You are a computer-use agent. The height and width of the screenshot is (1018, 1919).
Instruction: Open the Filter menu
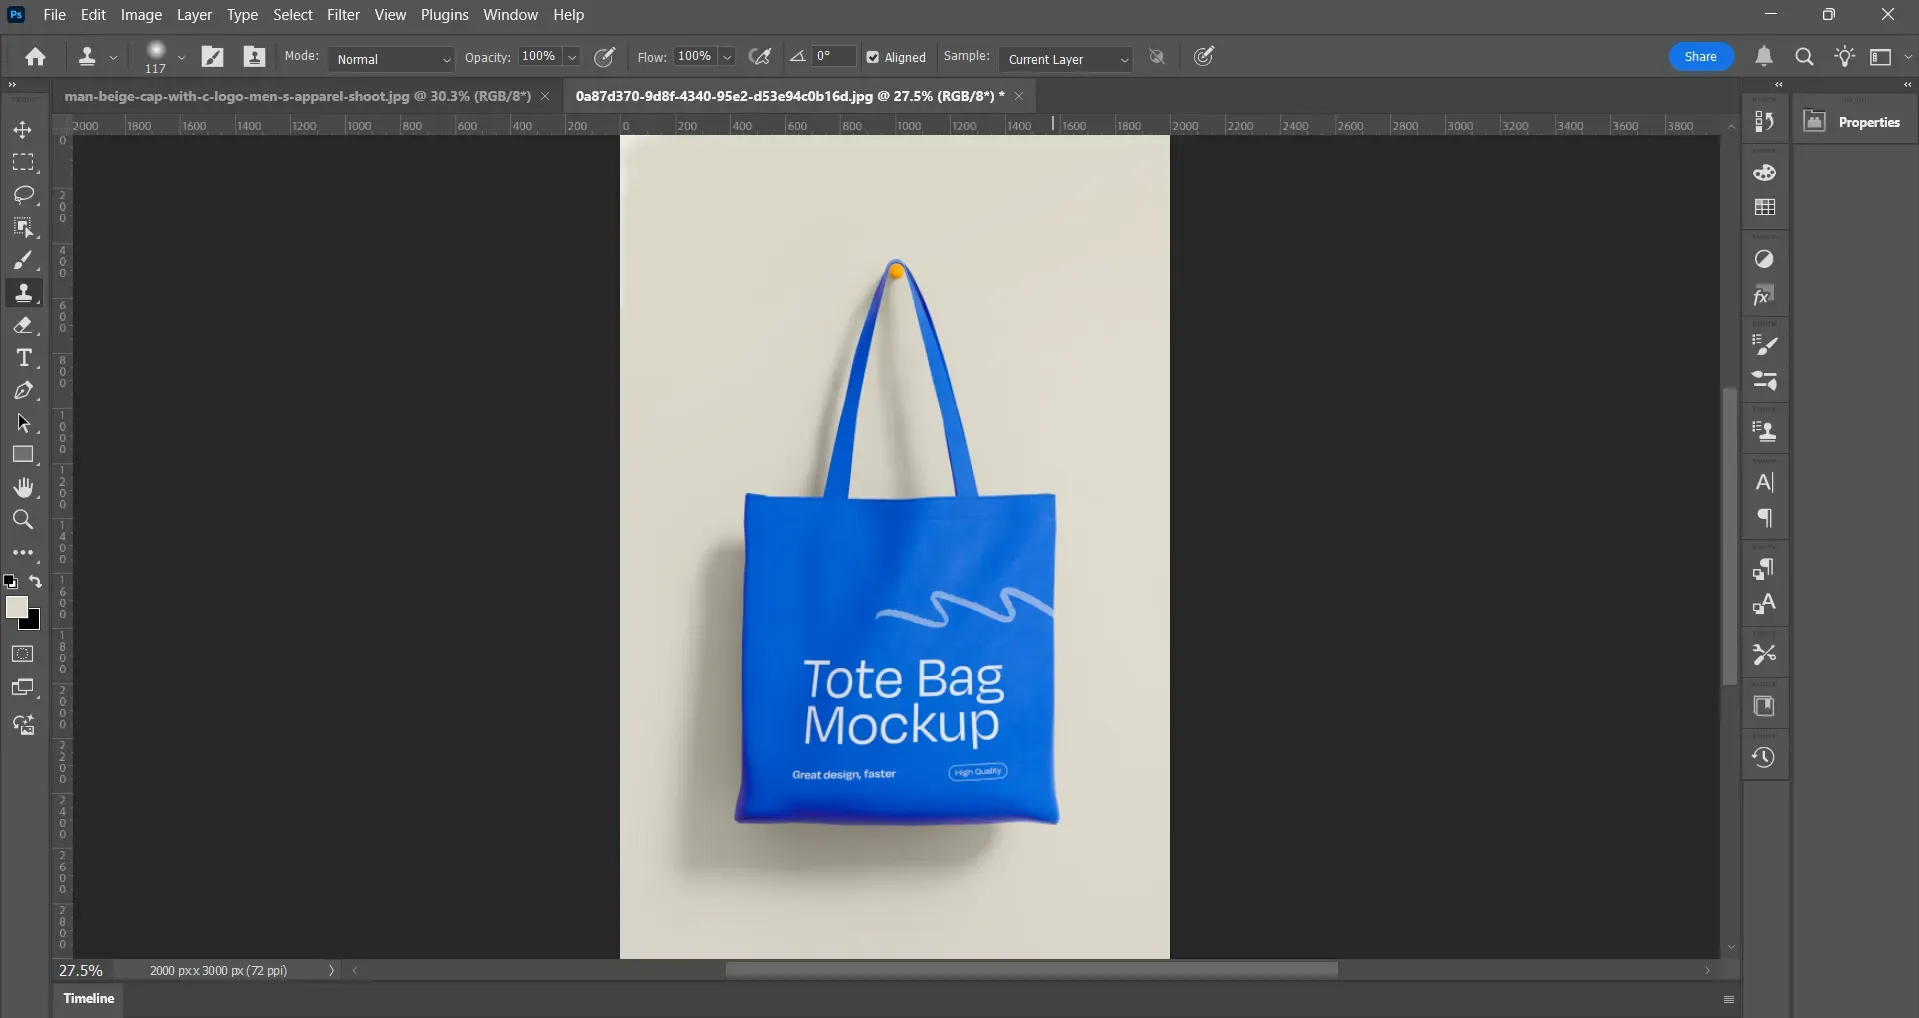tap(343, 14)
